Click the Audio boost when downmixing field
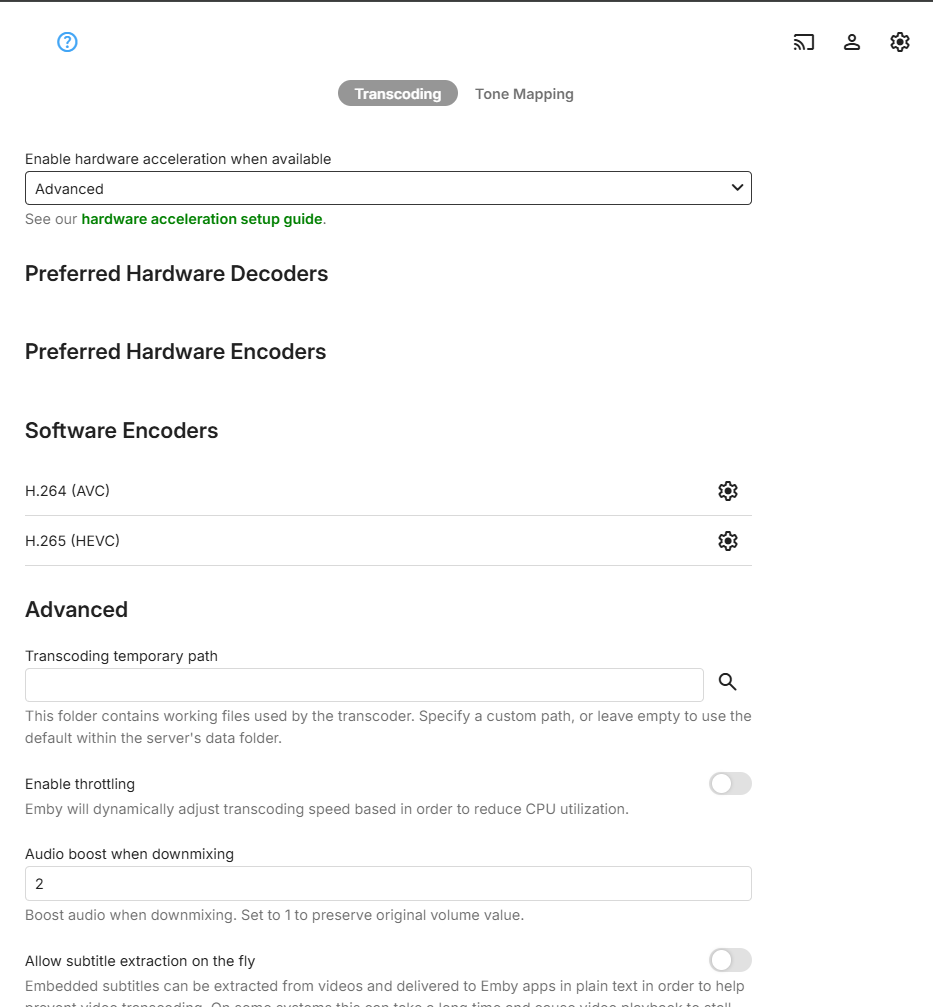The width and height of the screenshot is (933, 1007). (387, 884)
